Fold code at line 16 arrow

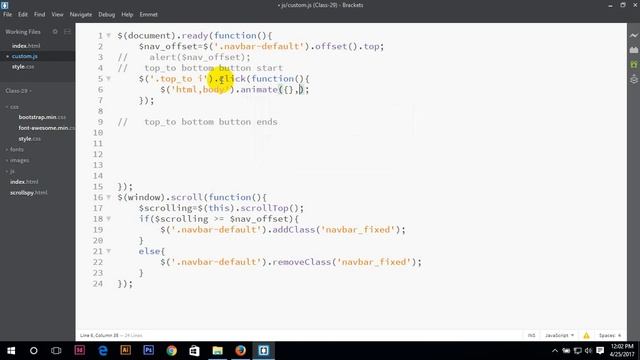point(109,197)
